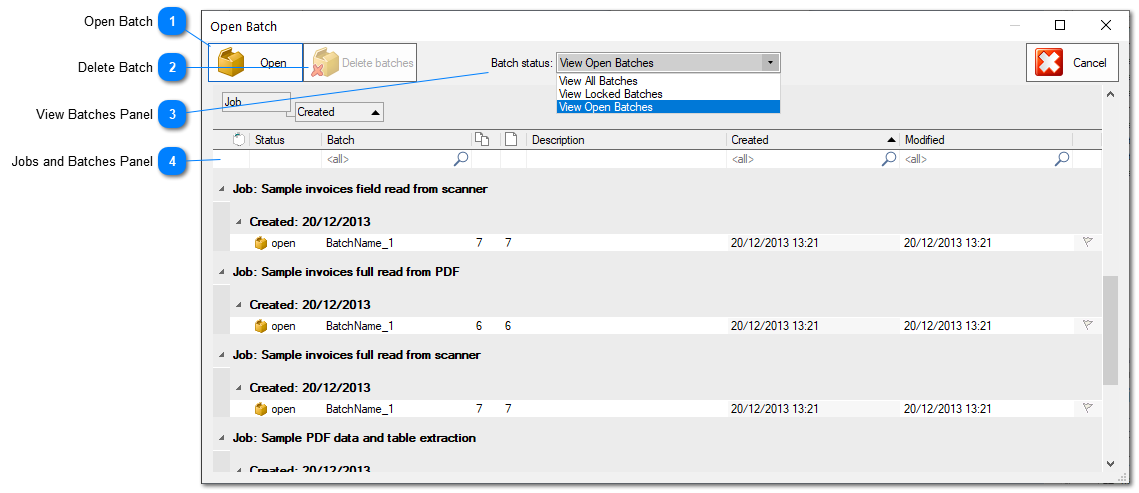Click the documents count column header icon
This screenshot has height=493, width=1139.
pos(481,140)
